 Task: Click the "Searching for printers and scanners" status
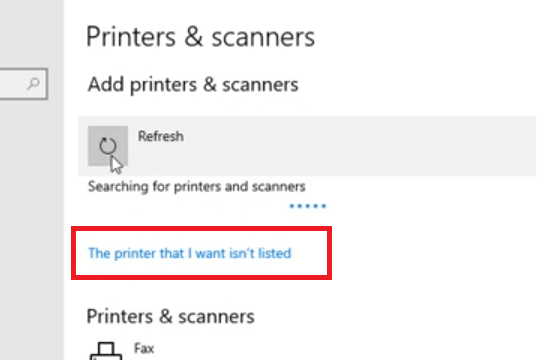(197, 187)
